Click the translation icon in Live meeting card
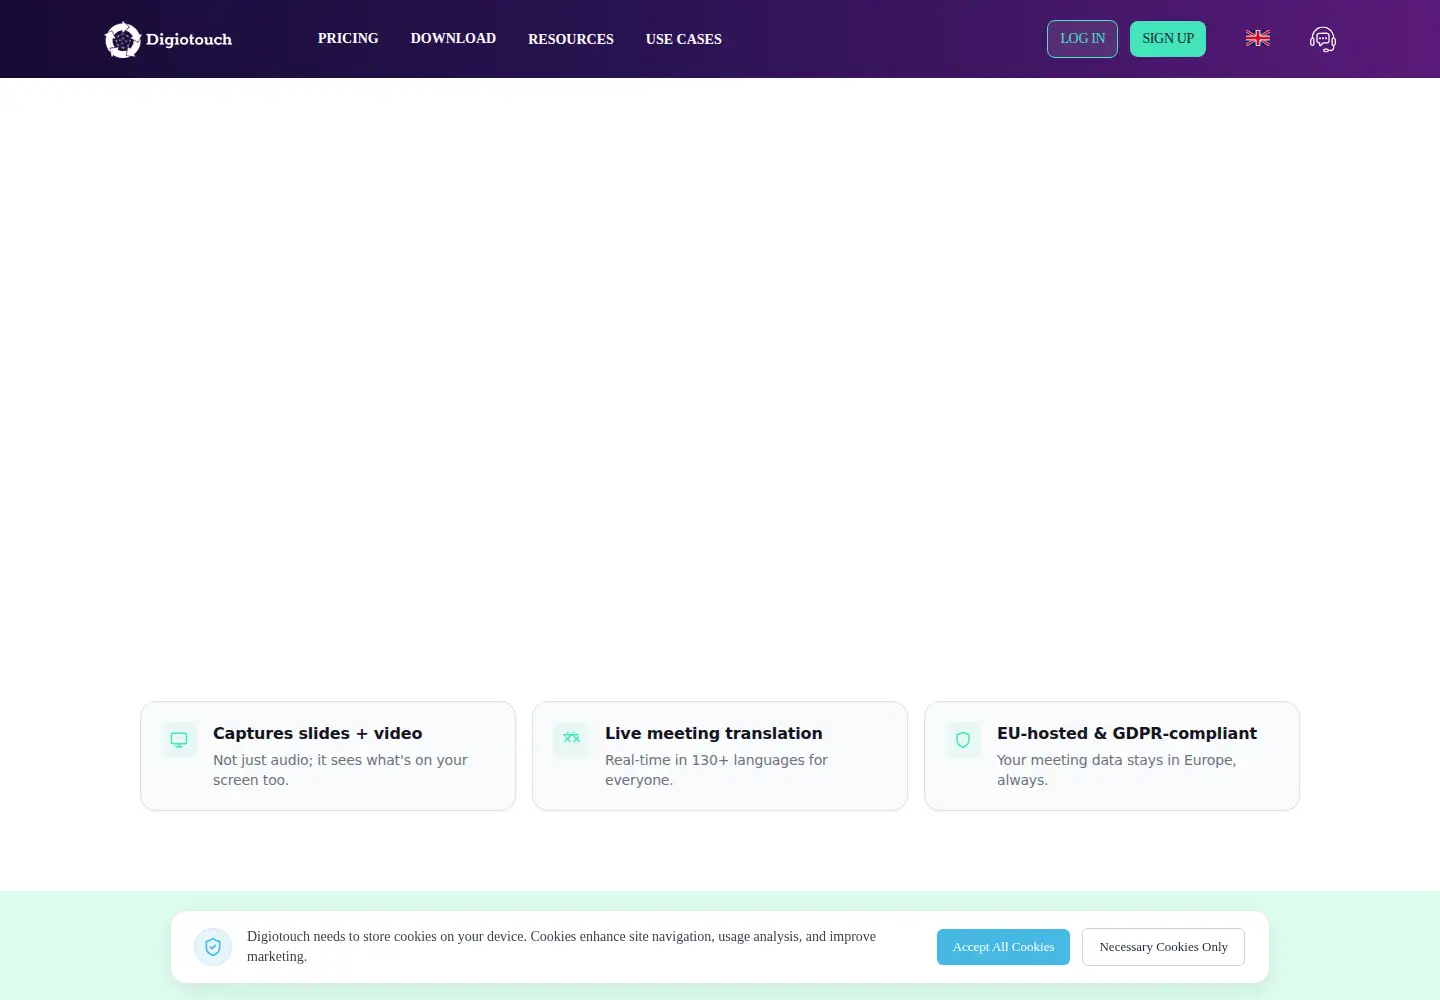 pos(571,739)
